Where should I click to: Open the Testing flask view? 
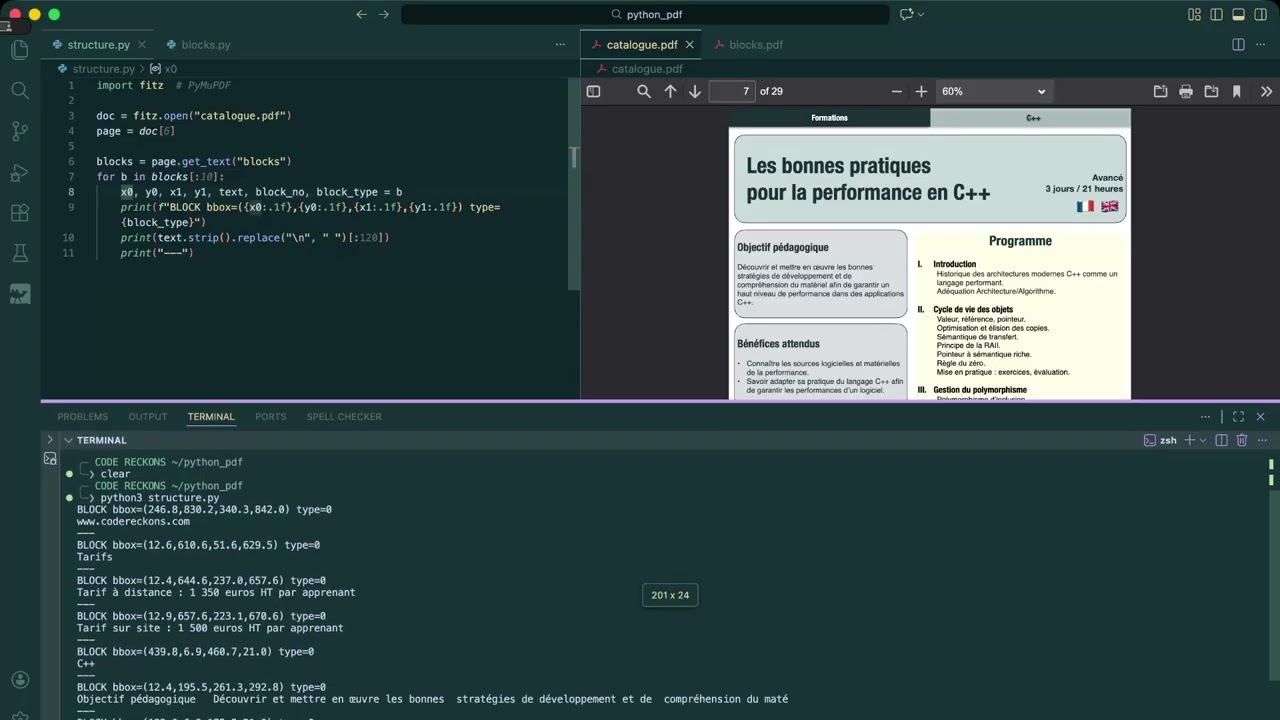click(19, 254)
